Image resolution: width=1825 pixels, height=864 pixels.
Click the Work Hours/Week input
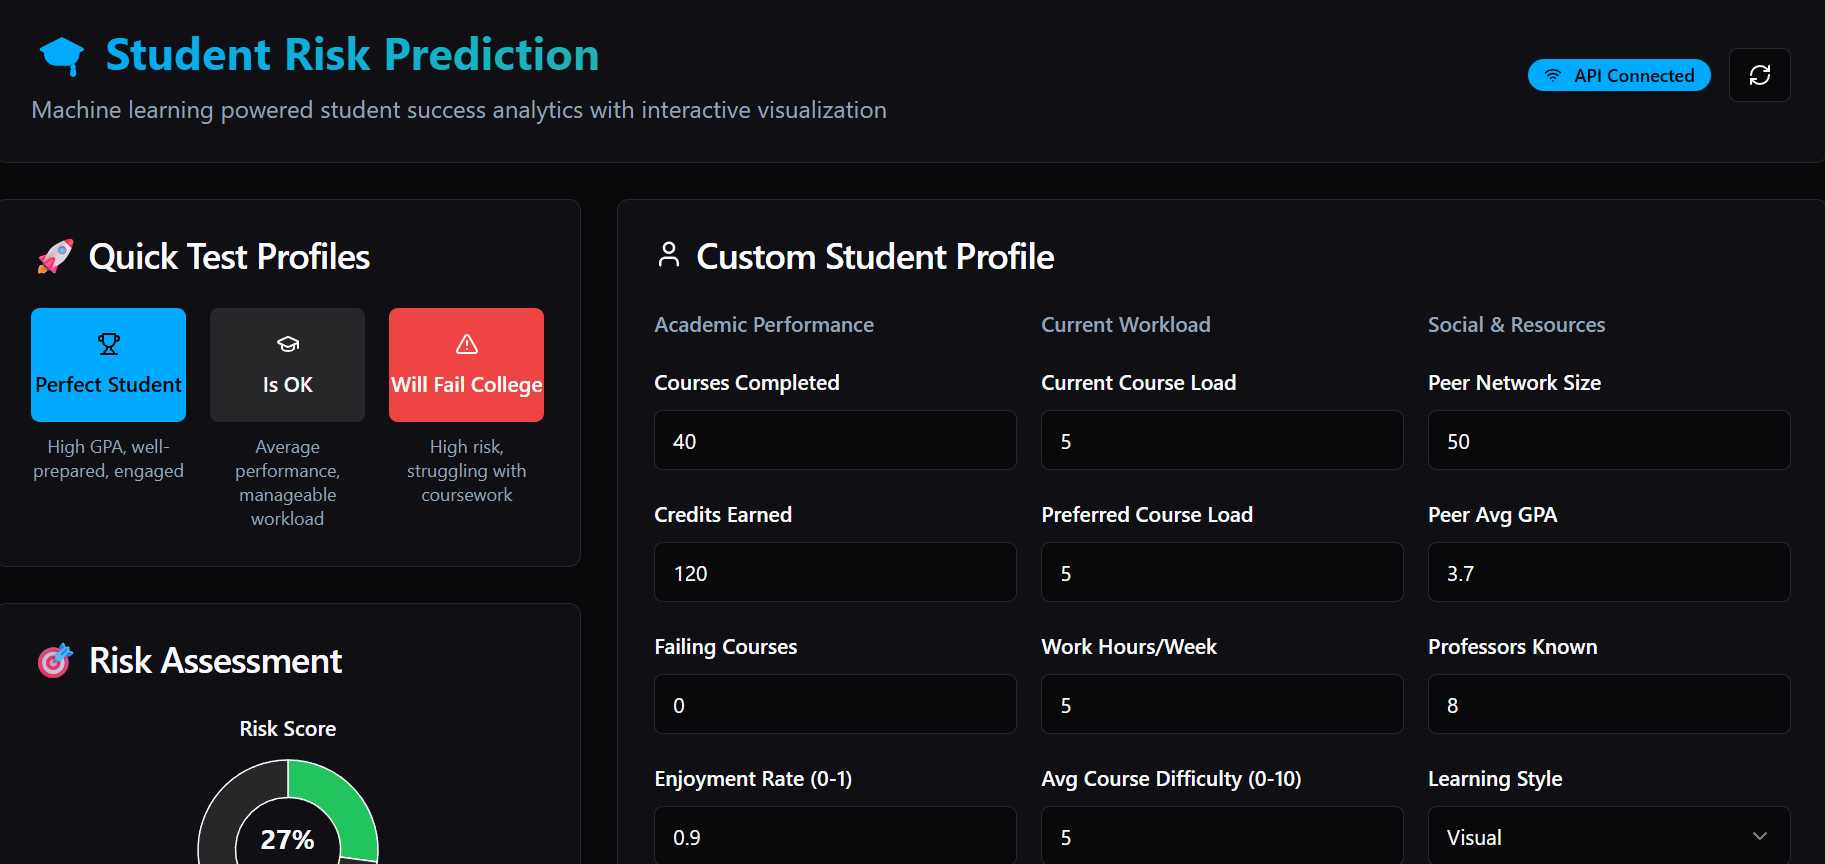(x=1221, y=705)
